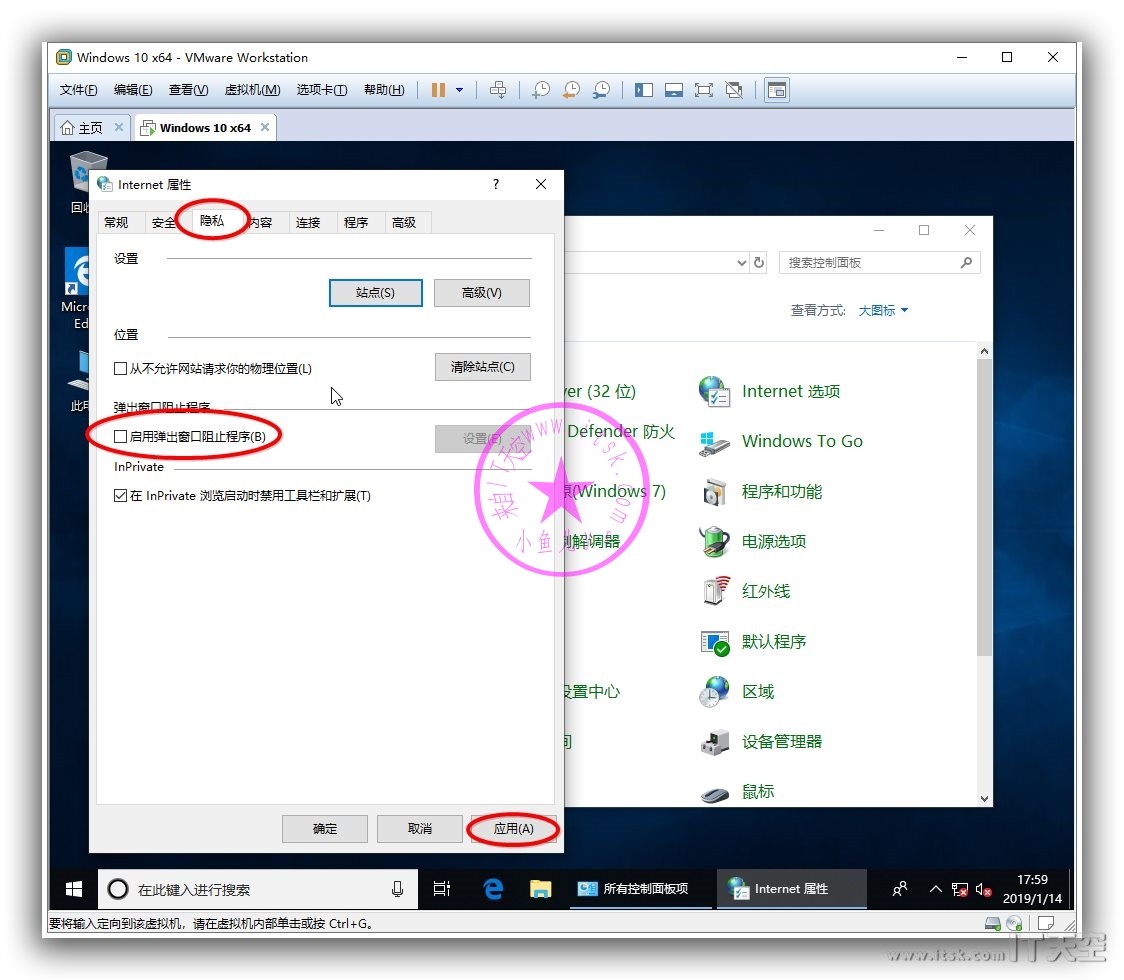Uncheck the InPrivate 禁用工具栏和扩展 checkbox
The image size is (1124, 980).
tap(120, 495)
